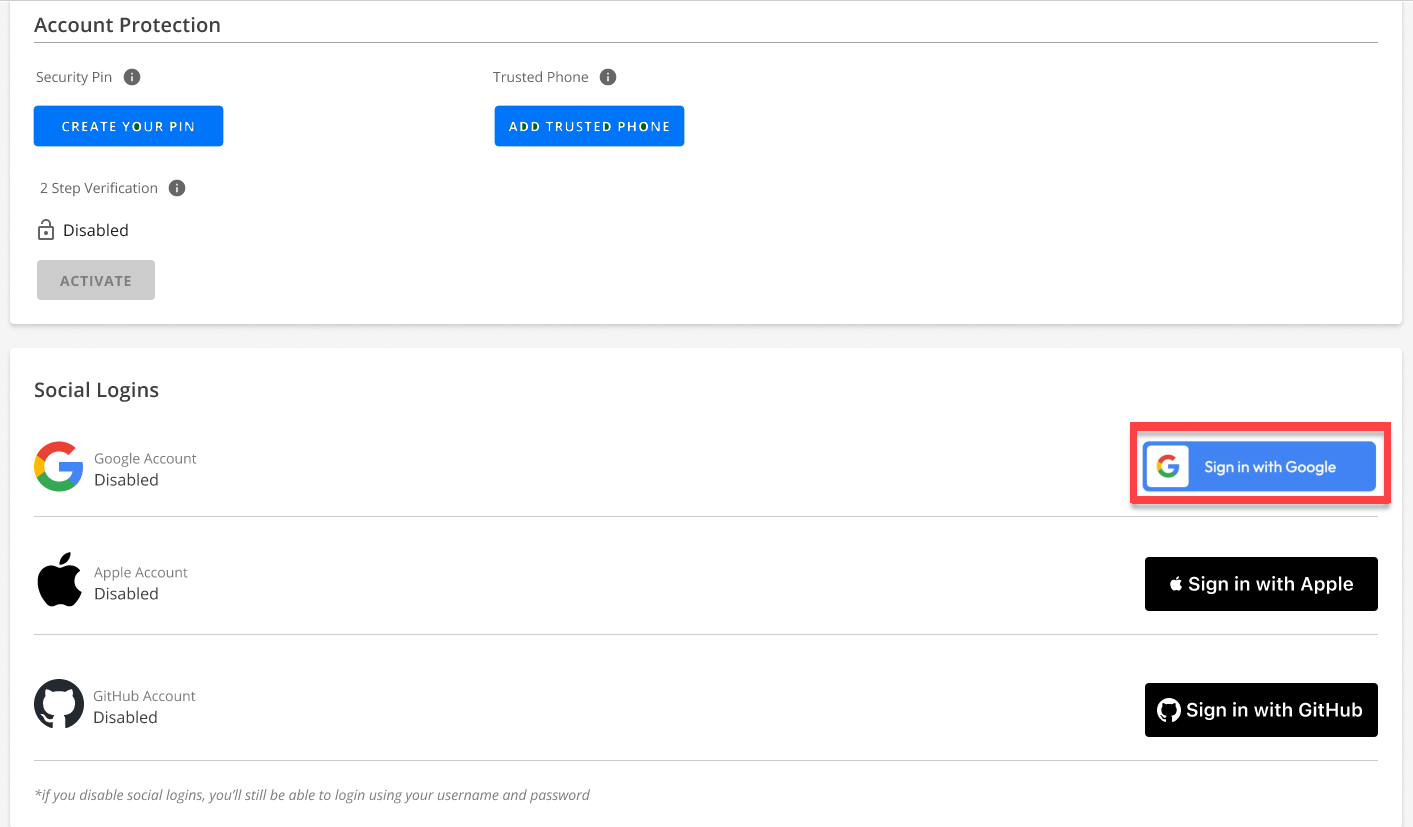Viewport: 1413px width, 827px height.
Task: Enable Google login via Sign in with Google
Action: tap(1259, 466)
